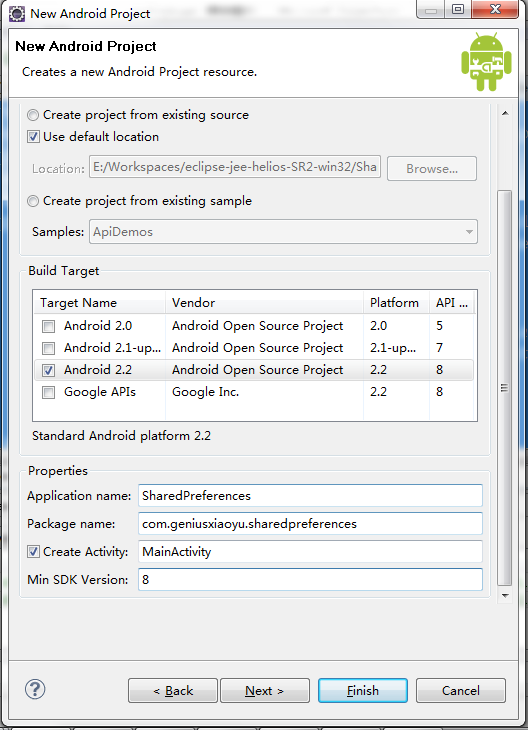The image size is (528, 730).
Task: Uncheck Use default location checkbox
Action: 33,137
